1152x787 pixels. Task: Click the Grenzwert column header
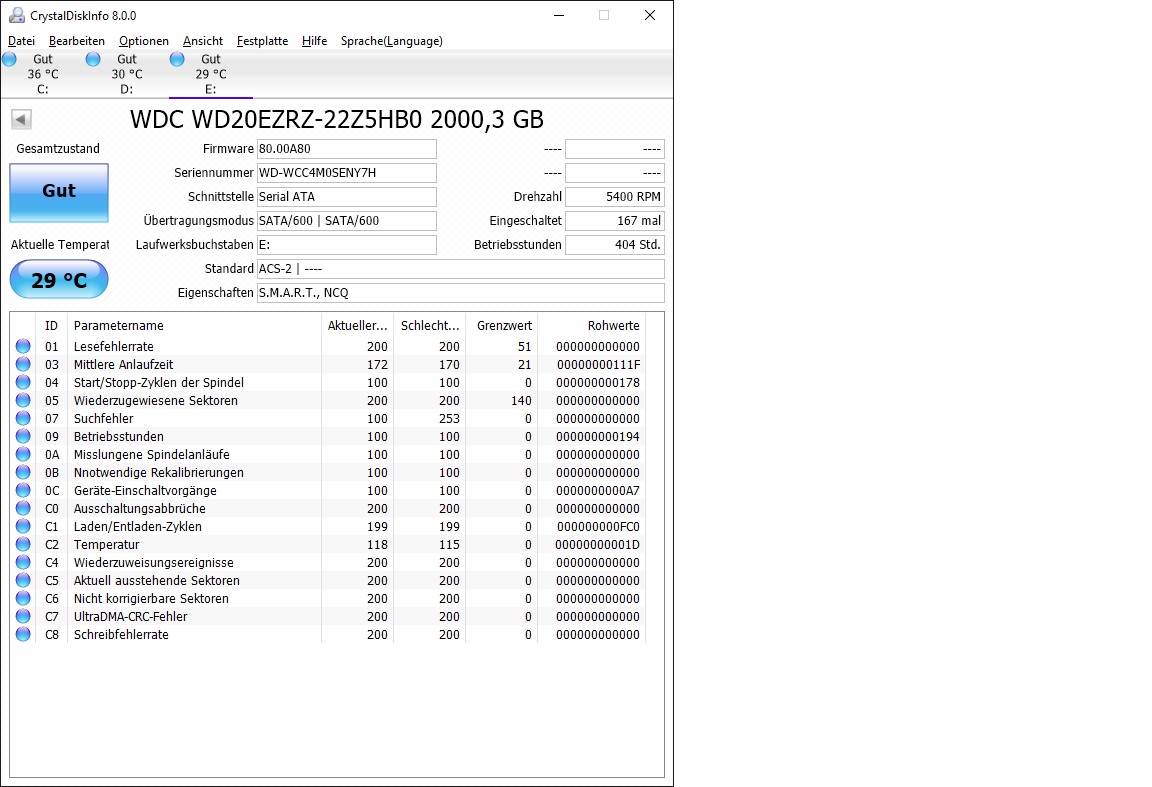[503, 326]
